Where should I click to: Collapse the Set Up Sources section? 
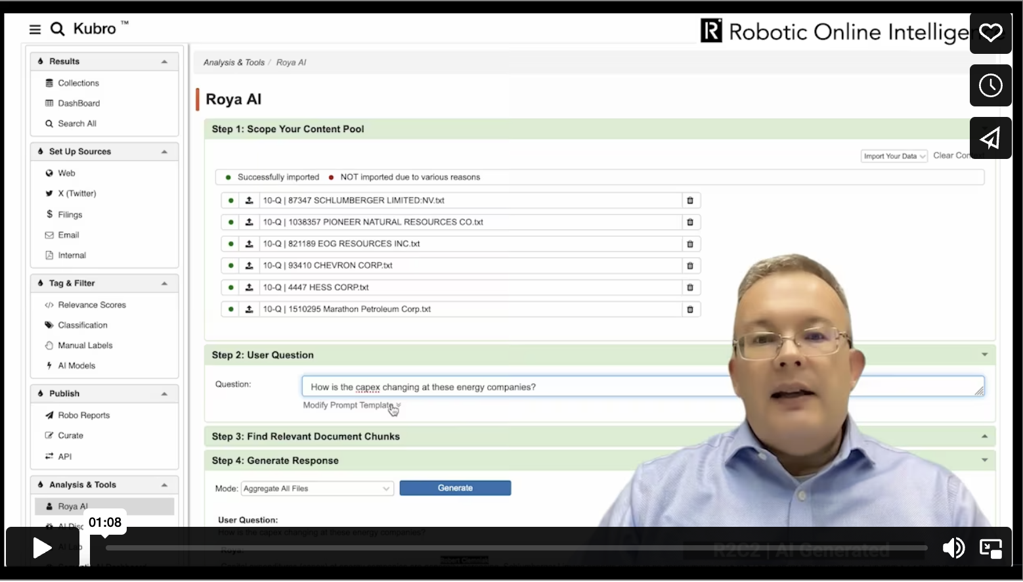click(x=164, y=151)
